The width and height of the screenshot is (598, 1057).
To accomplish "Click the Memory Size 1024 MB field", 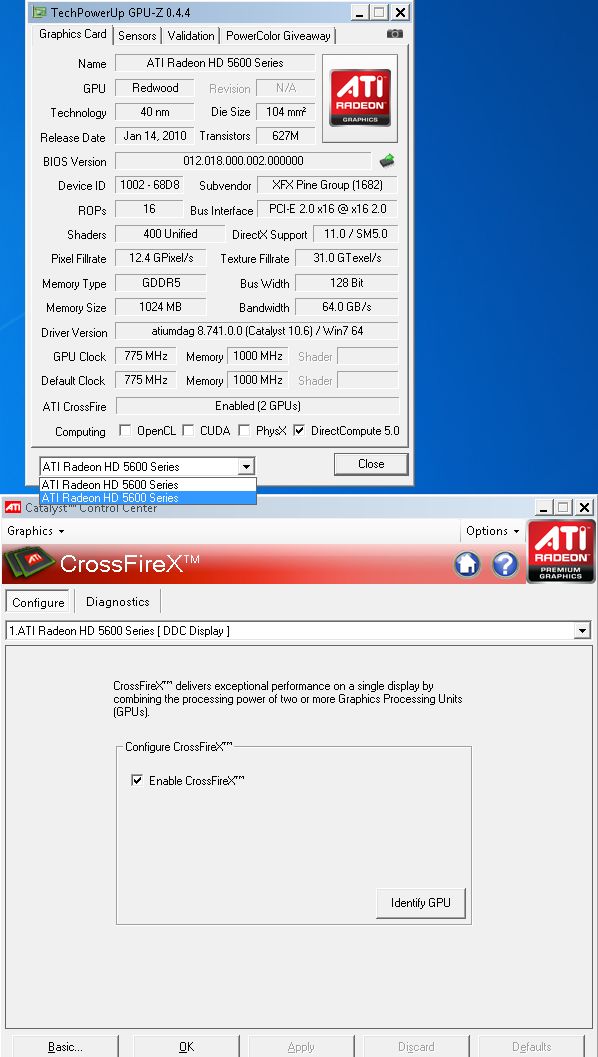I will pyautogui.click(x=160, y=307).
